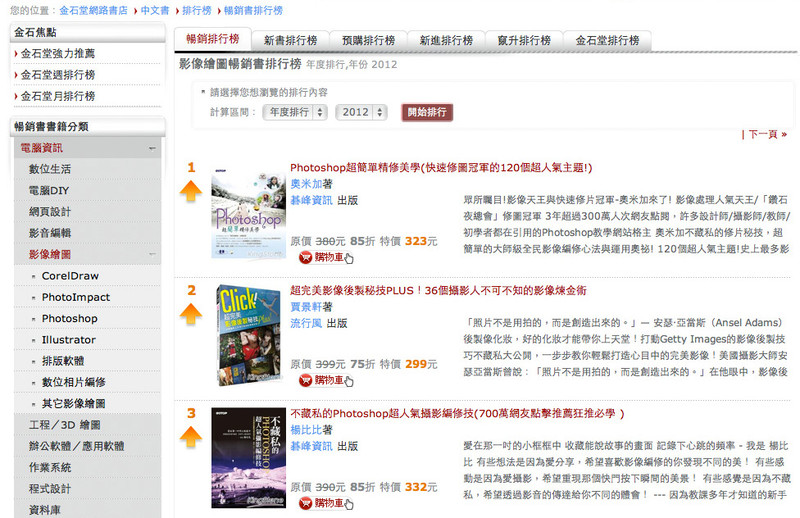Screen dimensions: 800x518
Task: Click the orange up arrow for rank 1
Action: [191, 191]
